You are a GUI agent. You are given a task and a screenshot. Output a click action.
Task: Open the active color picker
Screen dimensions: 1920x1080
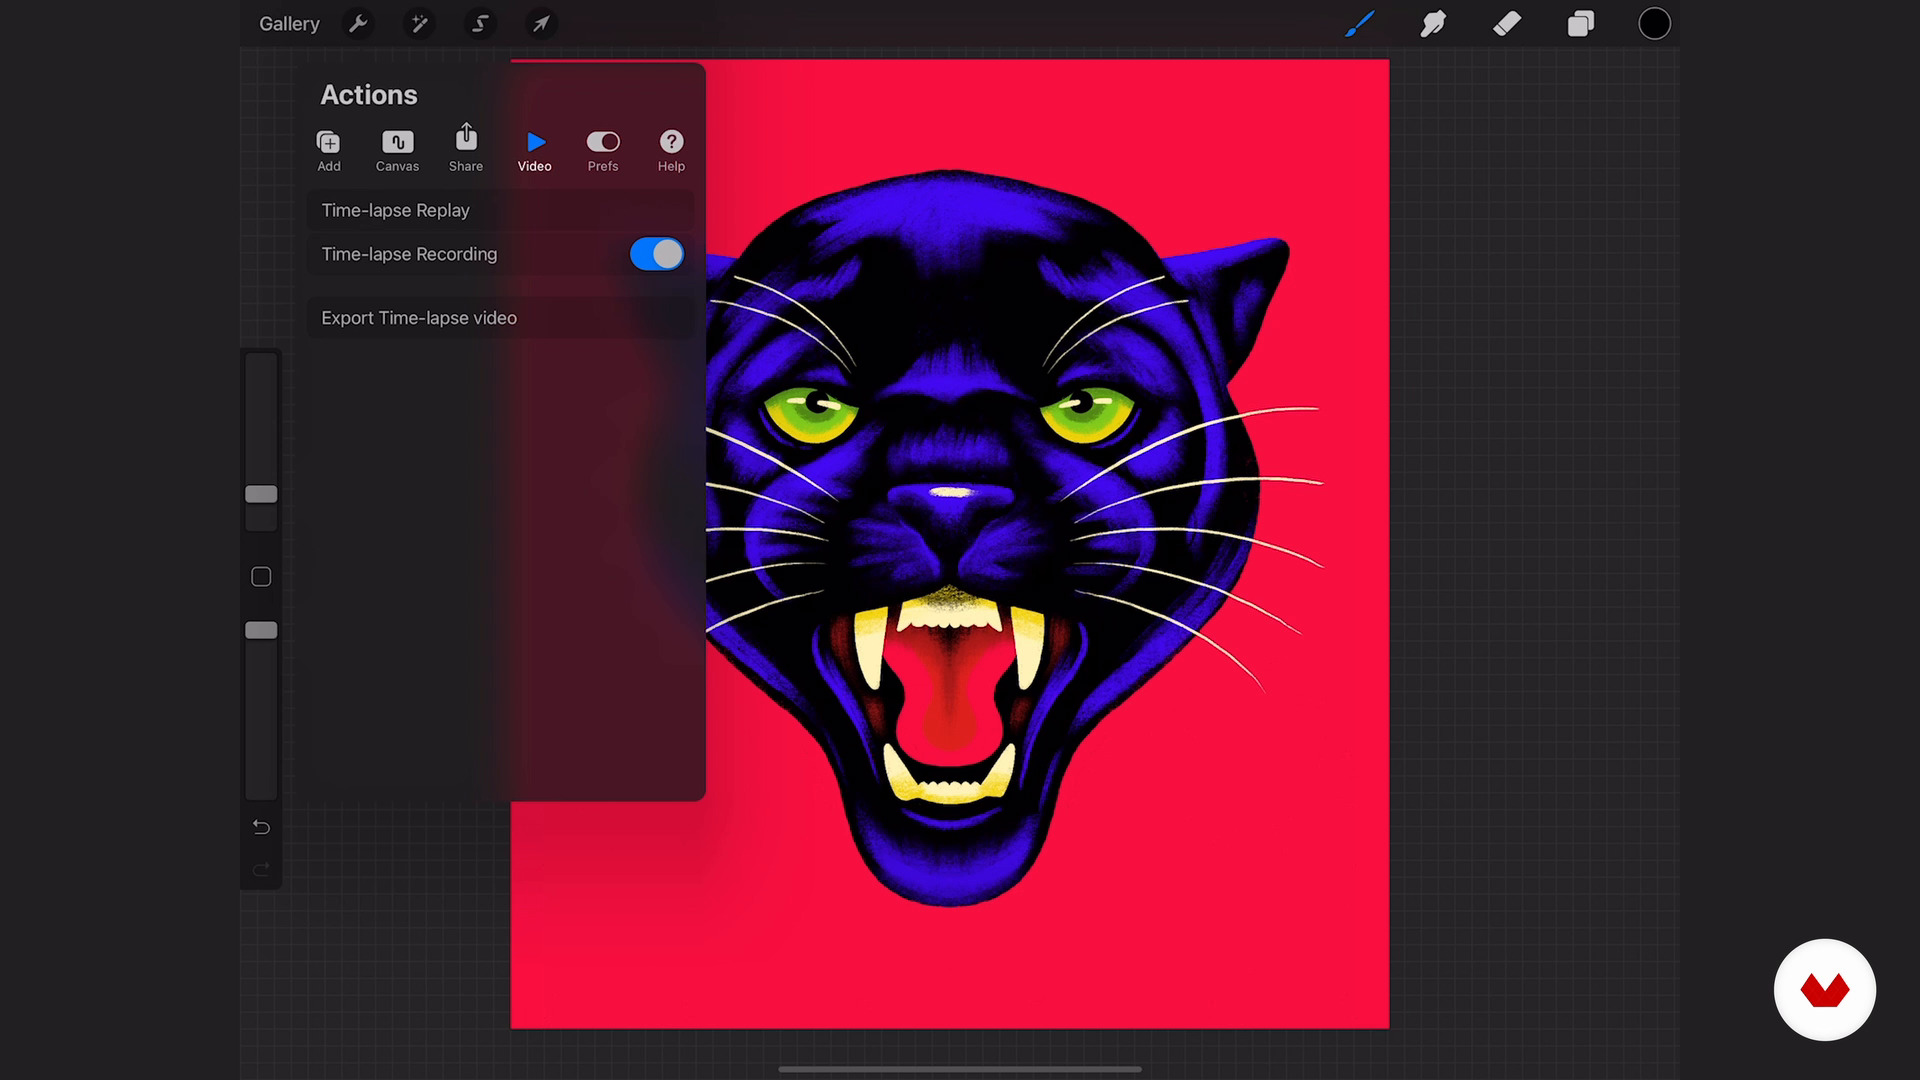[1655, 23]
